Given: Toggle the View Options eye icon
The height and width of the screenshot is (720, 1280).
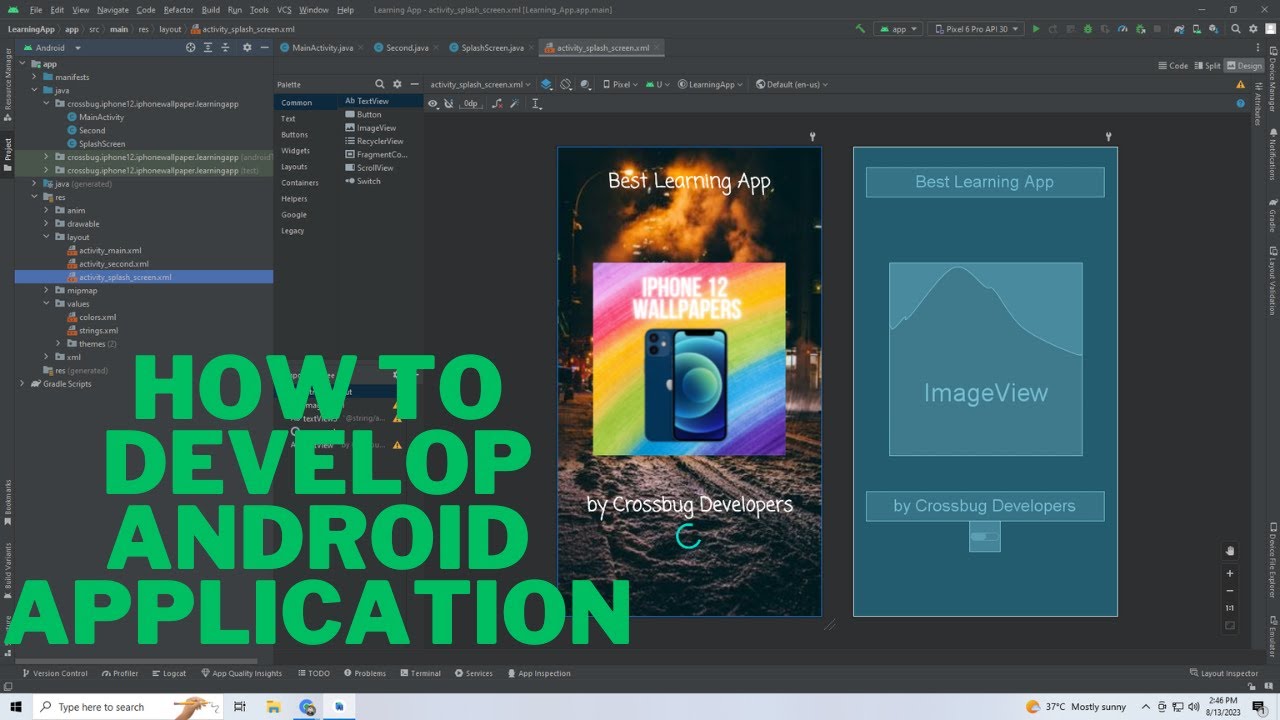Looking at the screenshot, I should click(433, 103).
